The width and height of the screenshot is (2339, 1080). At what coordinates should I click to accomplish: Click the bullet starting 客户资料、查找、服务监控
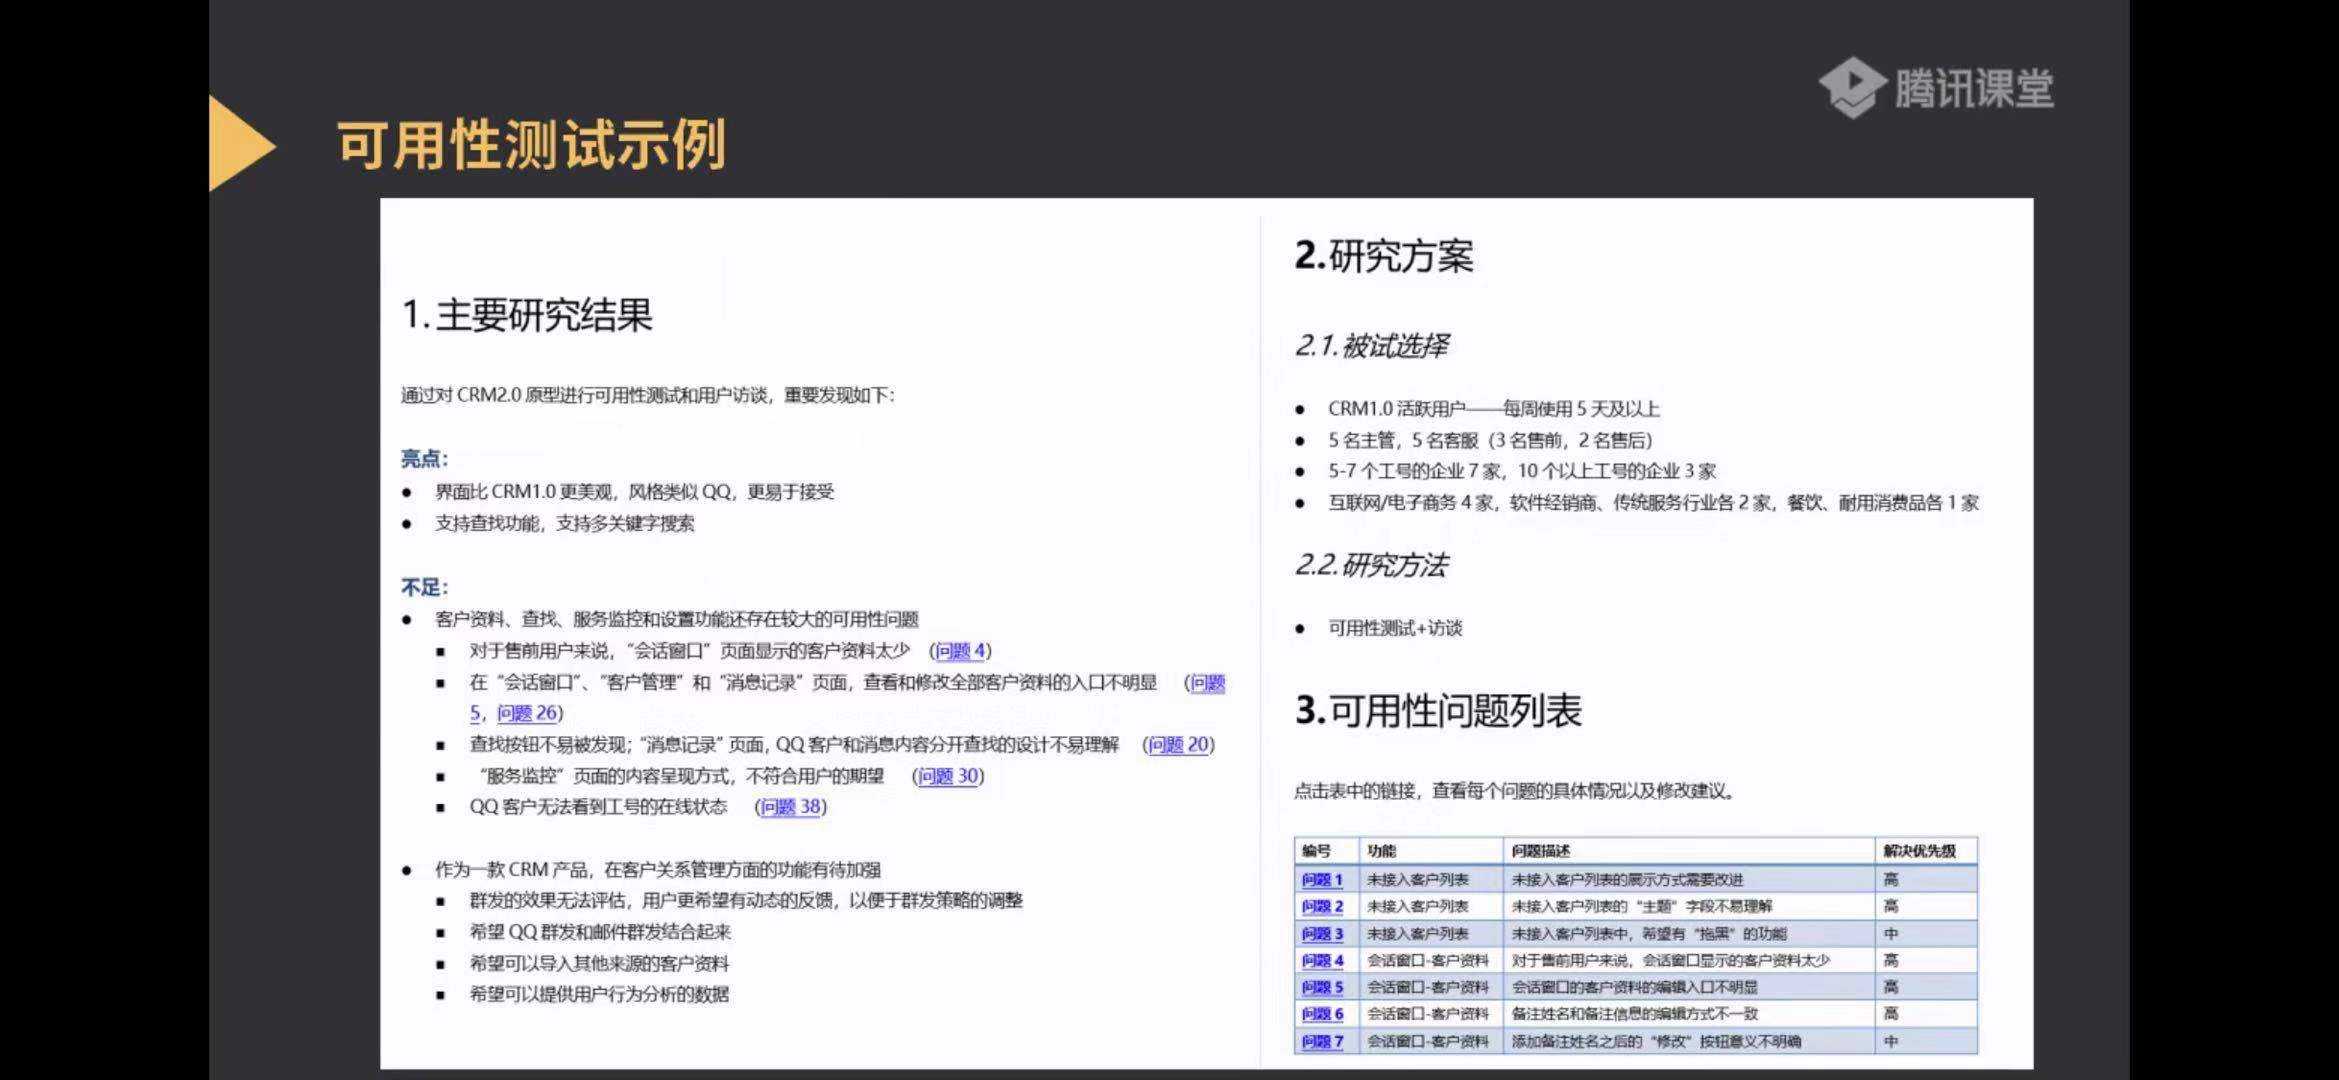676,619
